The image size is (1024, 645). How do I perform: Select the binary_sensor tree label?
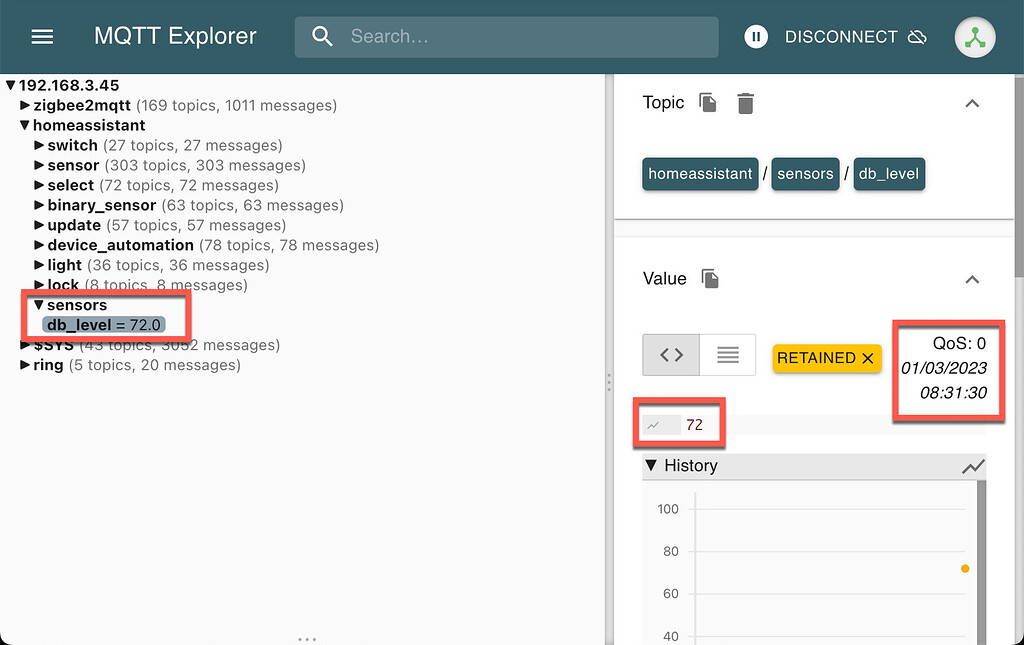pyautogui.click(x=102, y=205)
